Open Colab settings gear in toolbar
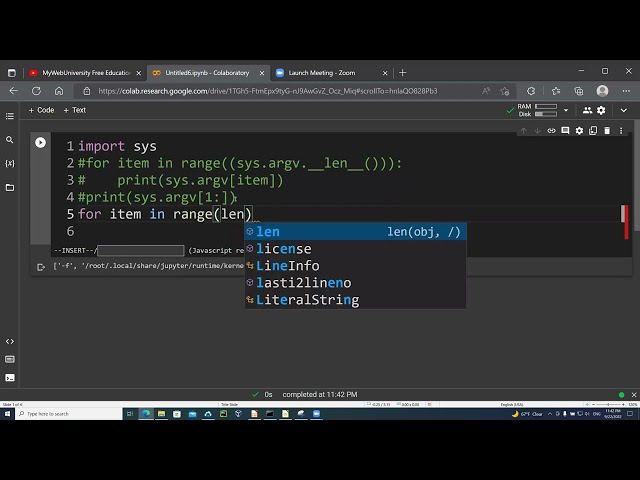Viewport: 640px width, 480px height. (x=601, y=110)
